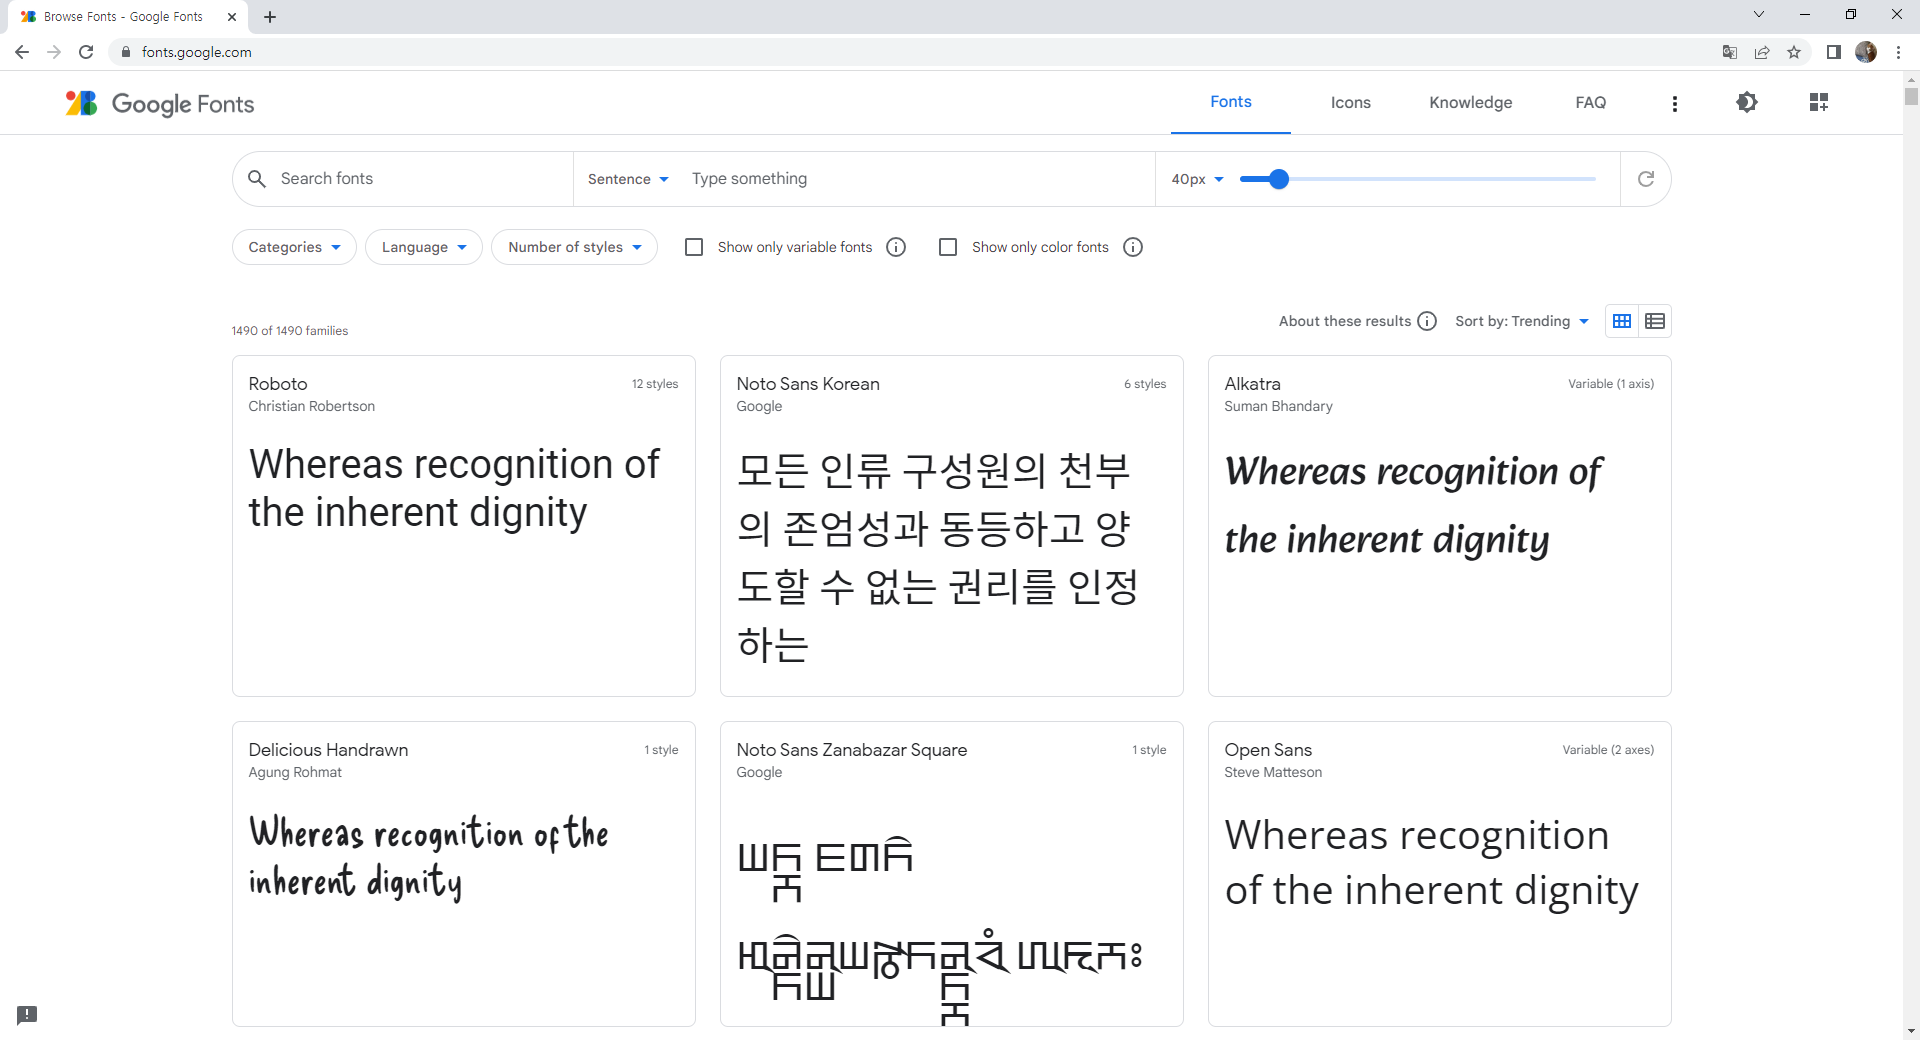Viewport: 1920px width, 1040px height.
Task: Expand Number of styles dropdown
Action: pos(574,247)
